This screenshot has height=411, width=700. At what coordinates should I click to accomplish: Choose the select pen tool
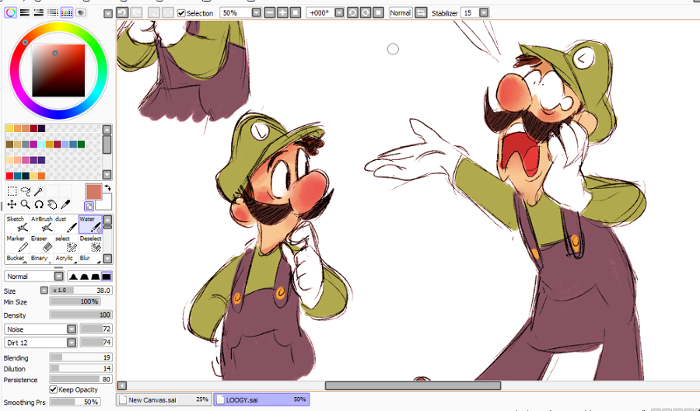pos(66,244)
